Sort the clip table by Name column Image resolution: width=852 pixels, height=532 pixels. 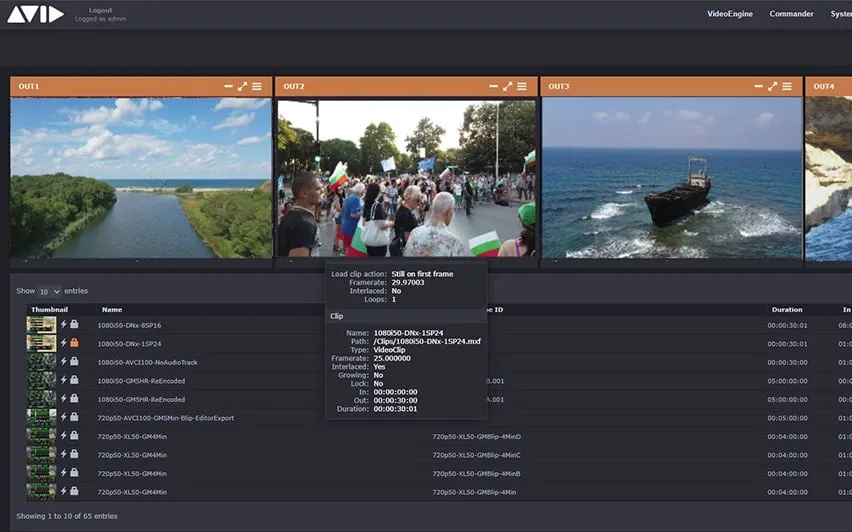[x=112, y=310]
